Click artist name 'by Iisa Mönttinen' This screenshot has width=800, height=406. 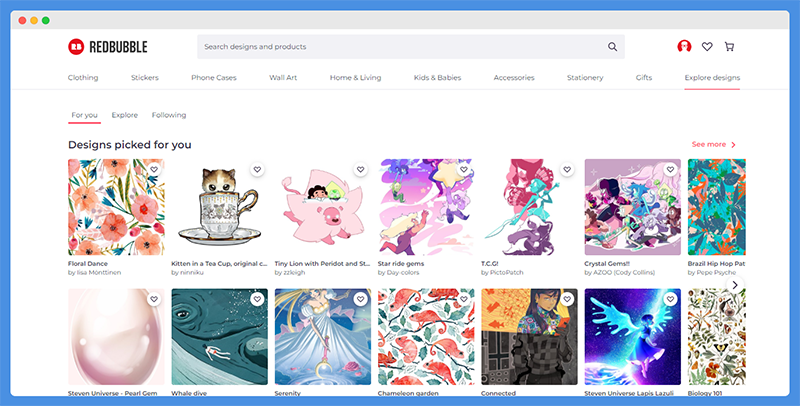[94, 272]
